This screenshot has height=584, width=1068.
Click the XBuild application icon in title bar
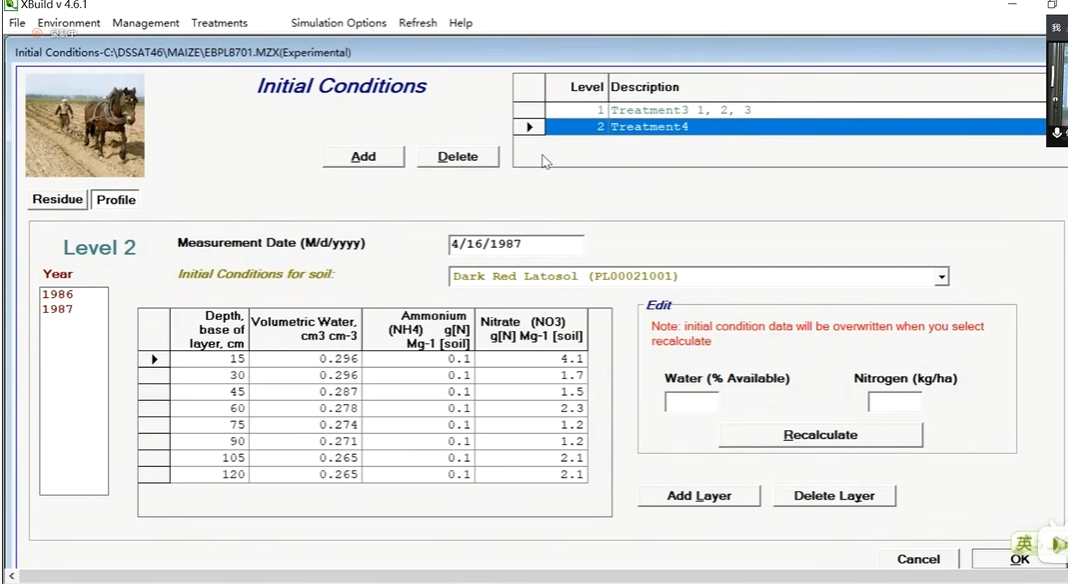click(10, 5)
